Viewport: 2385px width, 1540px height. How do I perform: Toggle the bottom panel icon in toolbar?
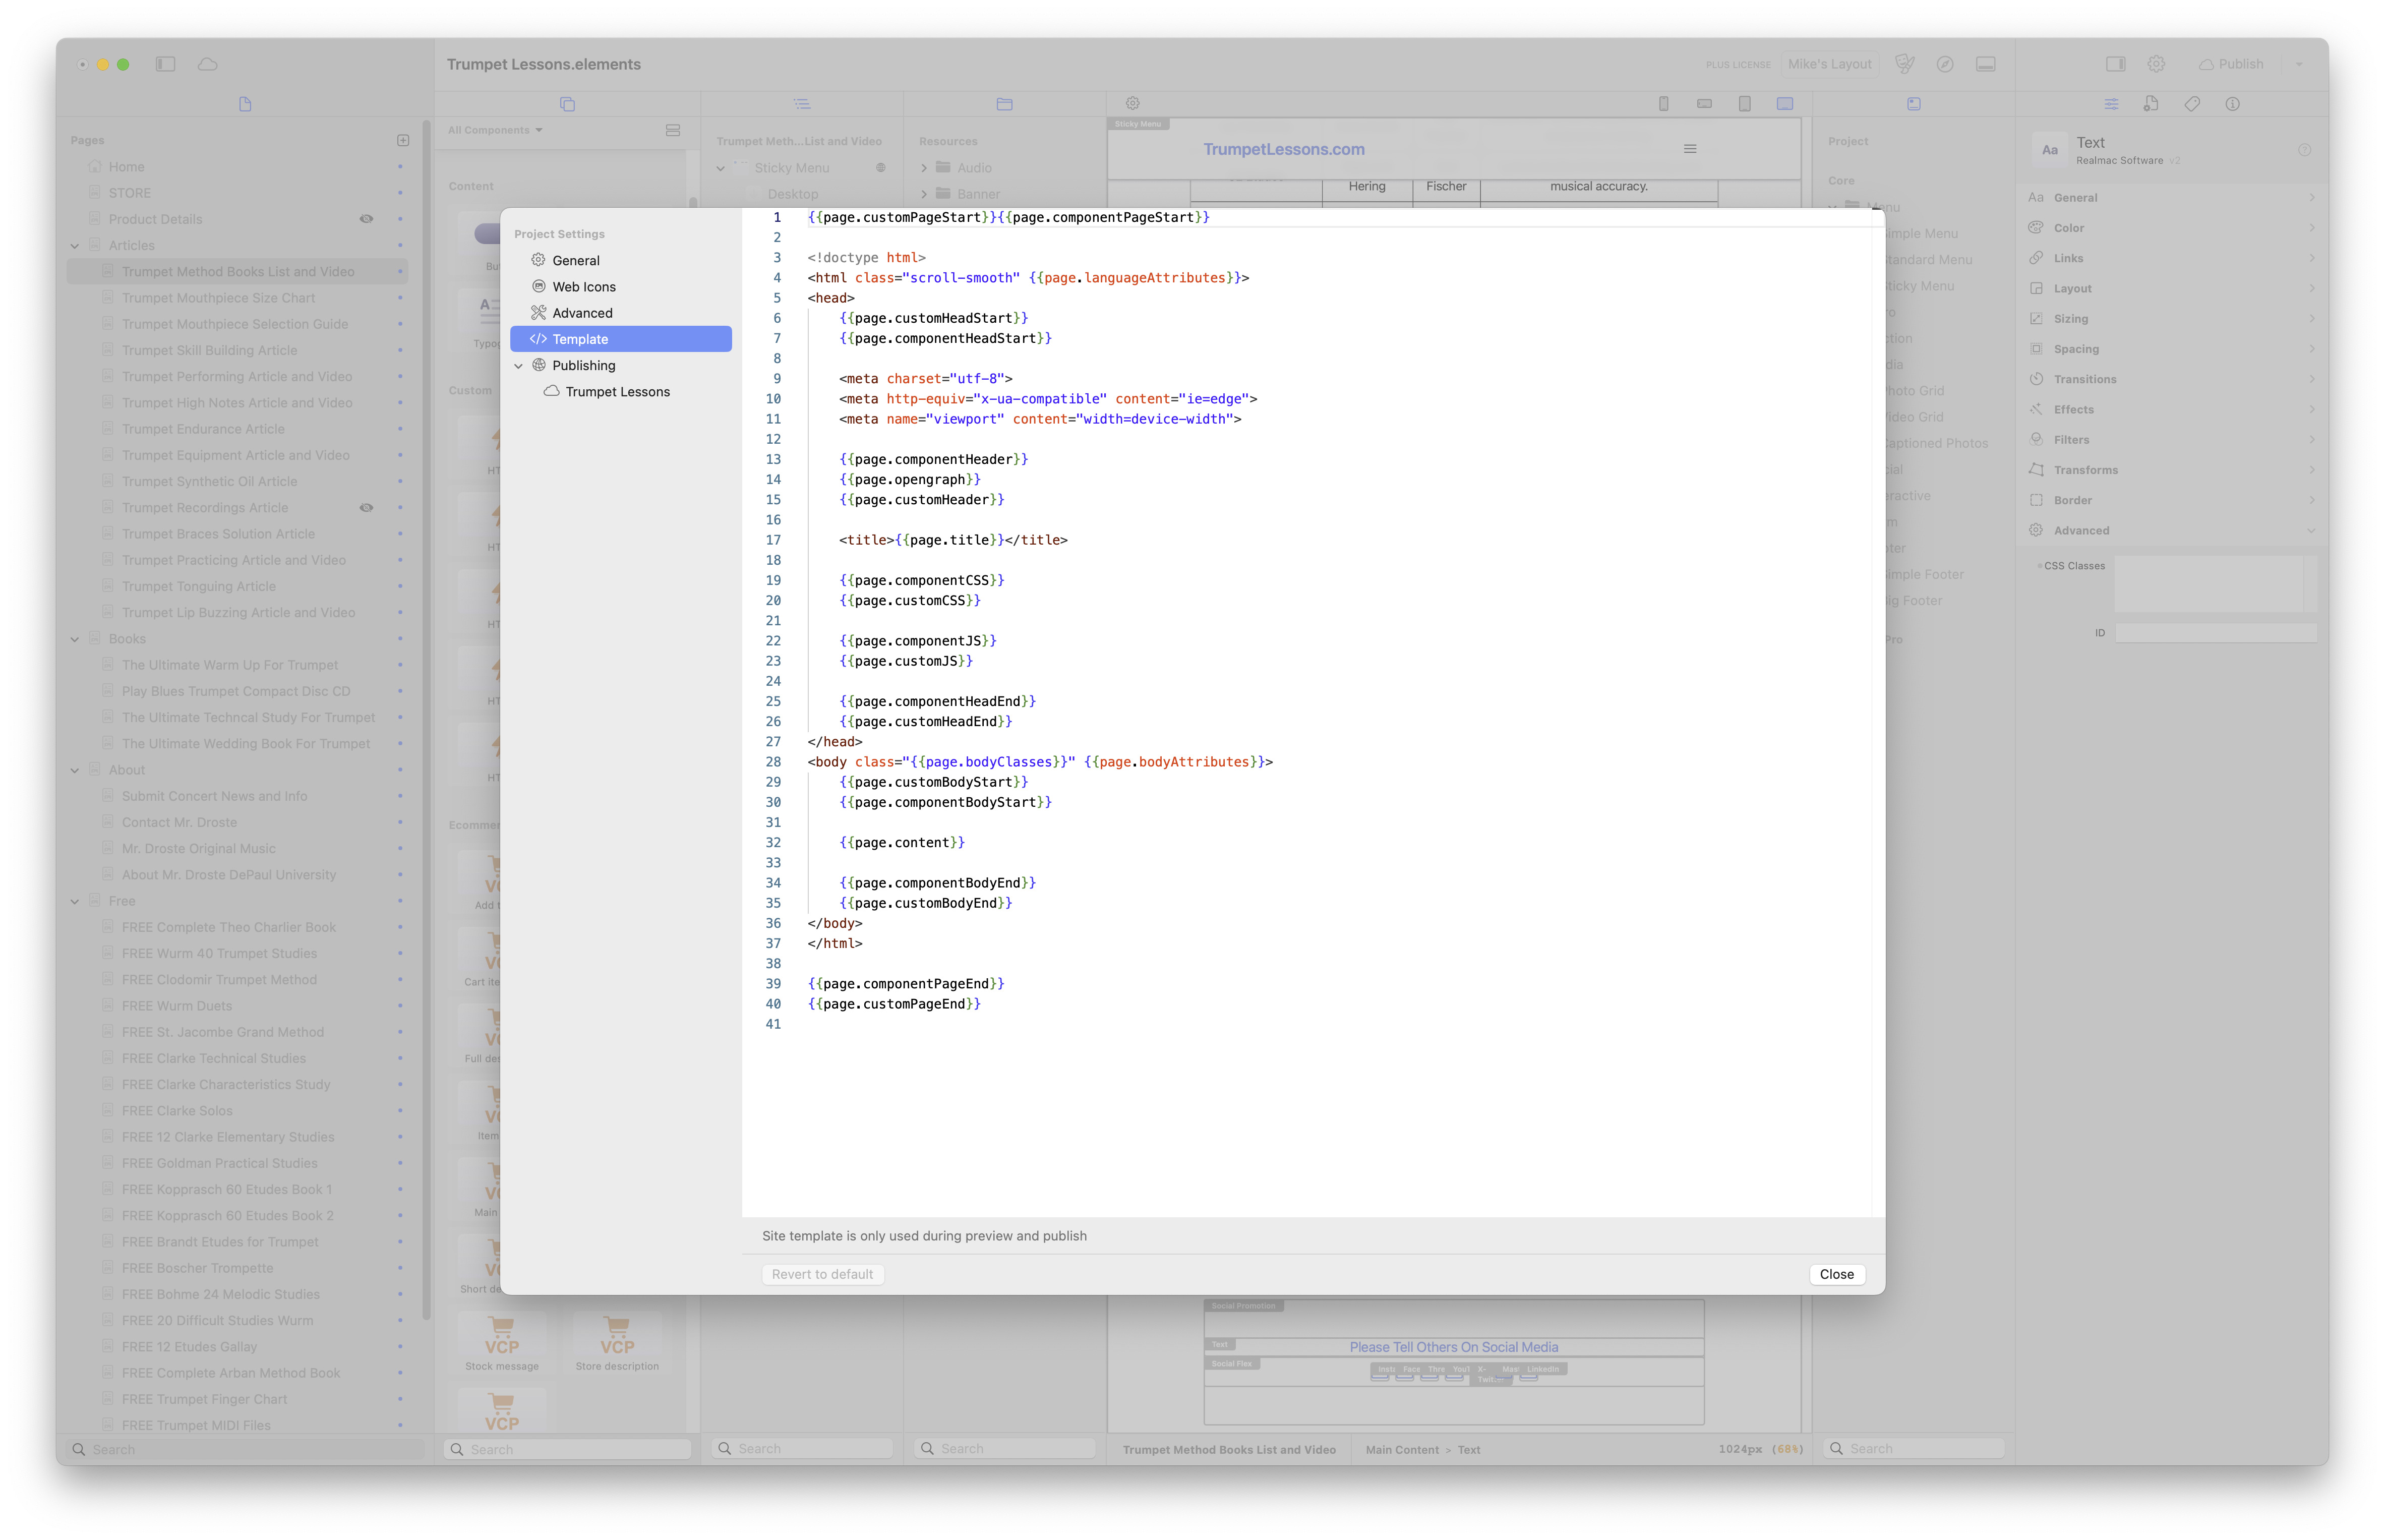coord(1985,64)
